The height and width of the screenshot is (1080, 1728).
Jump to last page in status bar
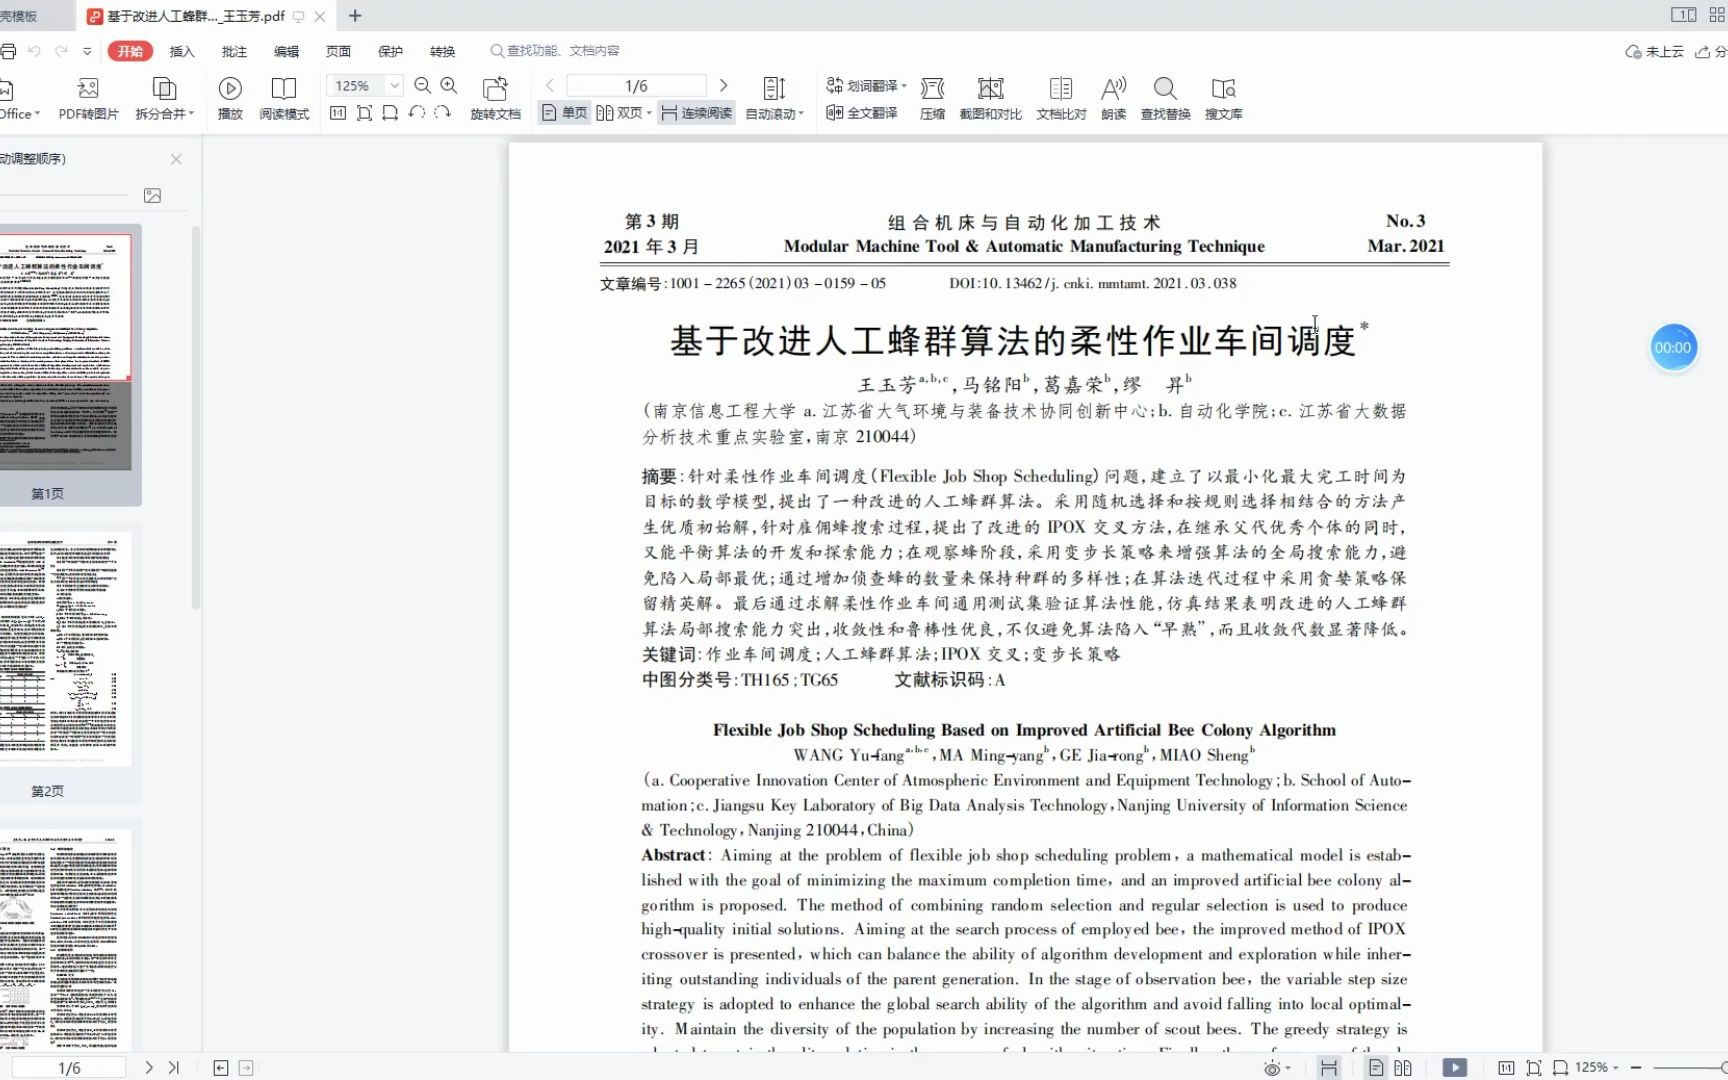point(174,1068)
